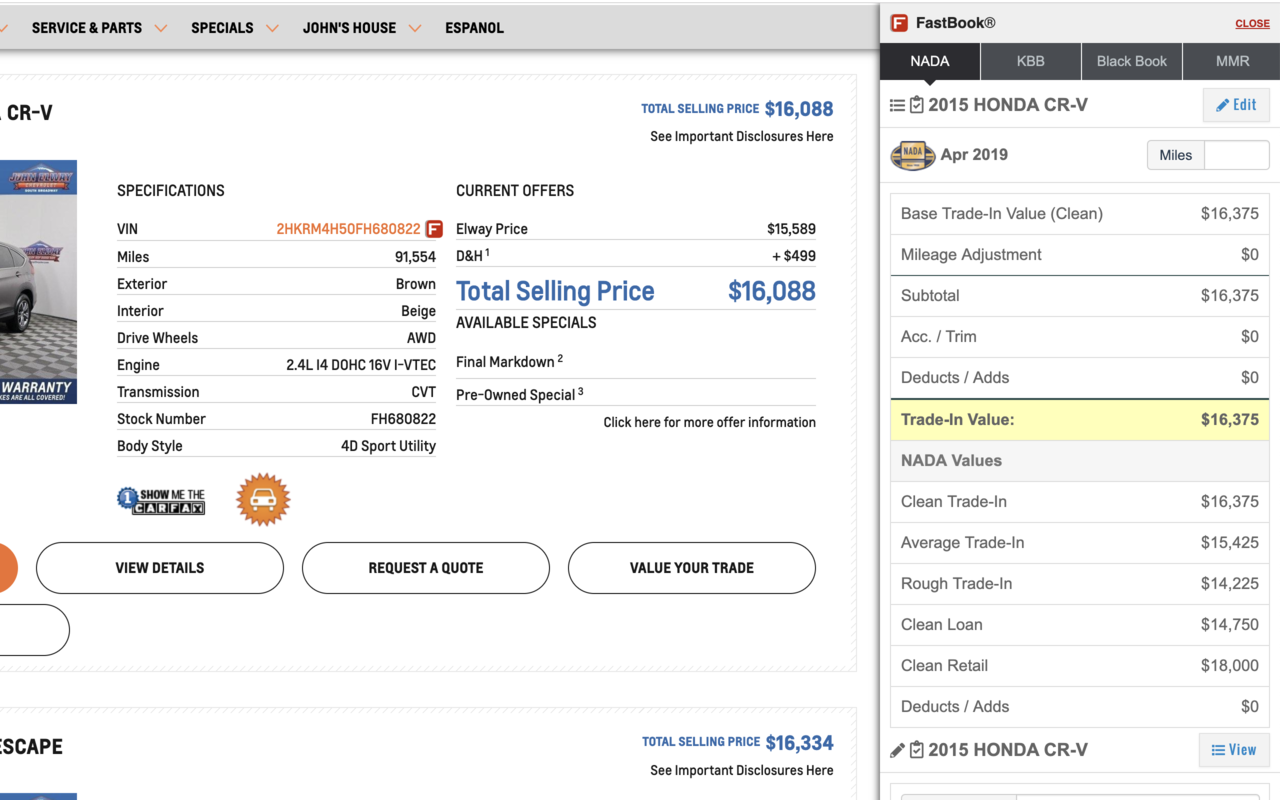Open the Show Me the CARFAX badge

click(161, 501)
